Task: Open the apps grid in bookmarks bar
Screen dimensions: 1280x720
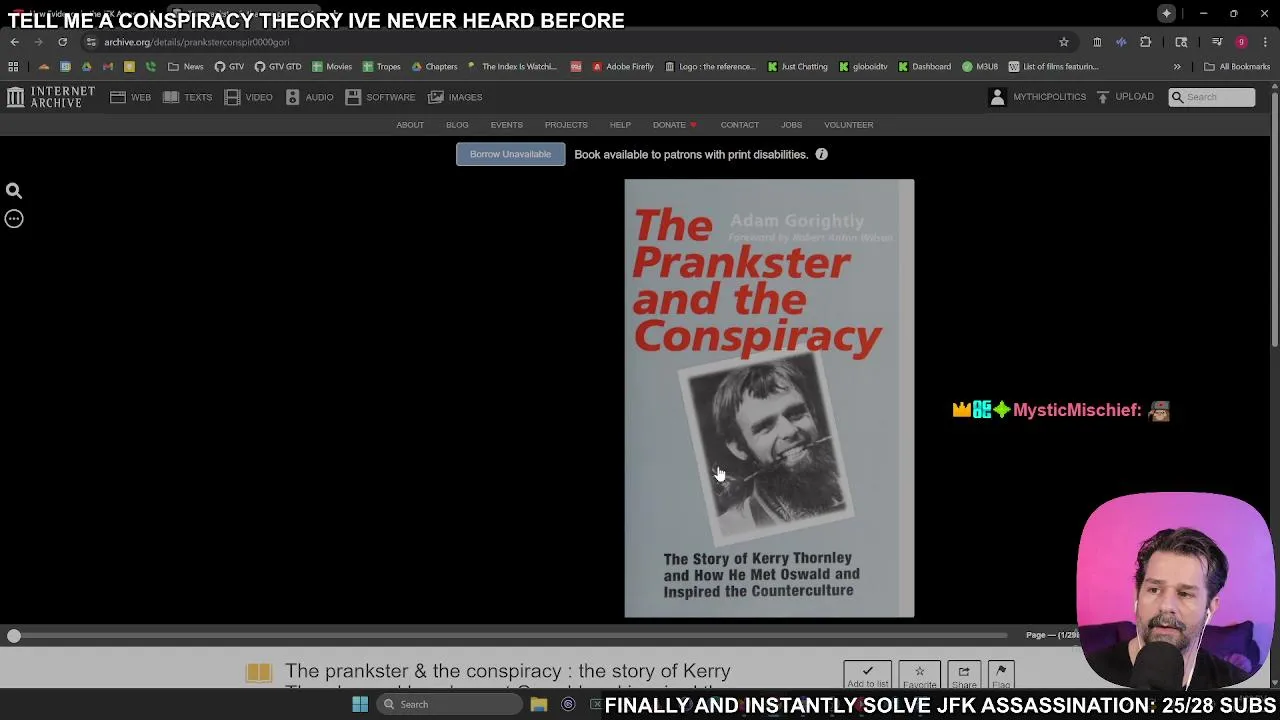Action: [x=13, y=67]
